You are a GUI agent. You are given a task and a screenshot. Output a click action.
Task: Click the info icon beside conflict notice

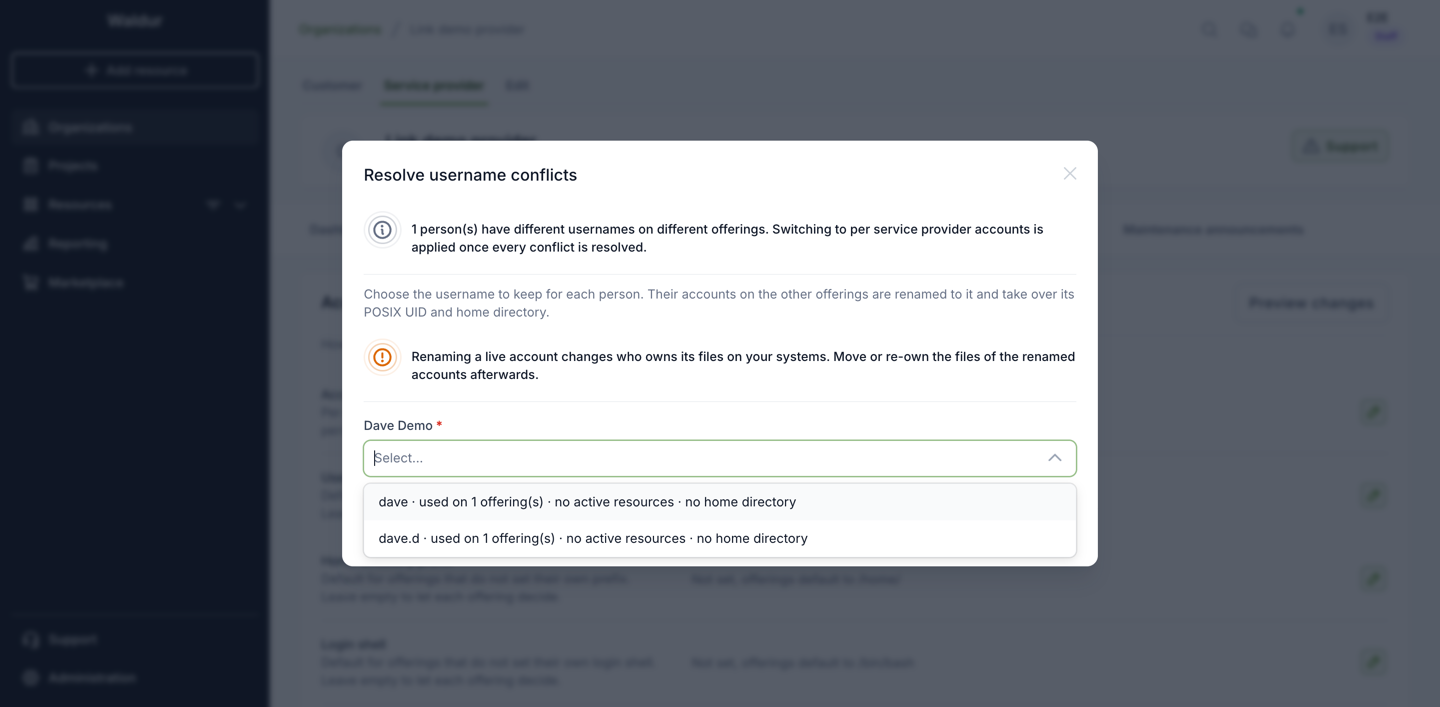point(382,230)
